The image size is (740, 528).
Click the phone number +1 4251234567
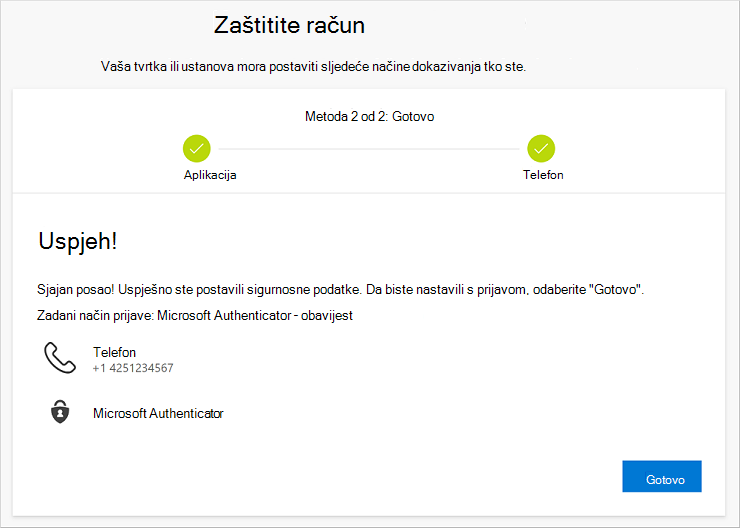click(133, 368)
